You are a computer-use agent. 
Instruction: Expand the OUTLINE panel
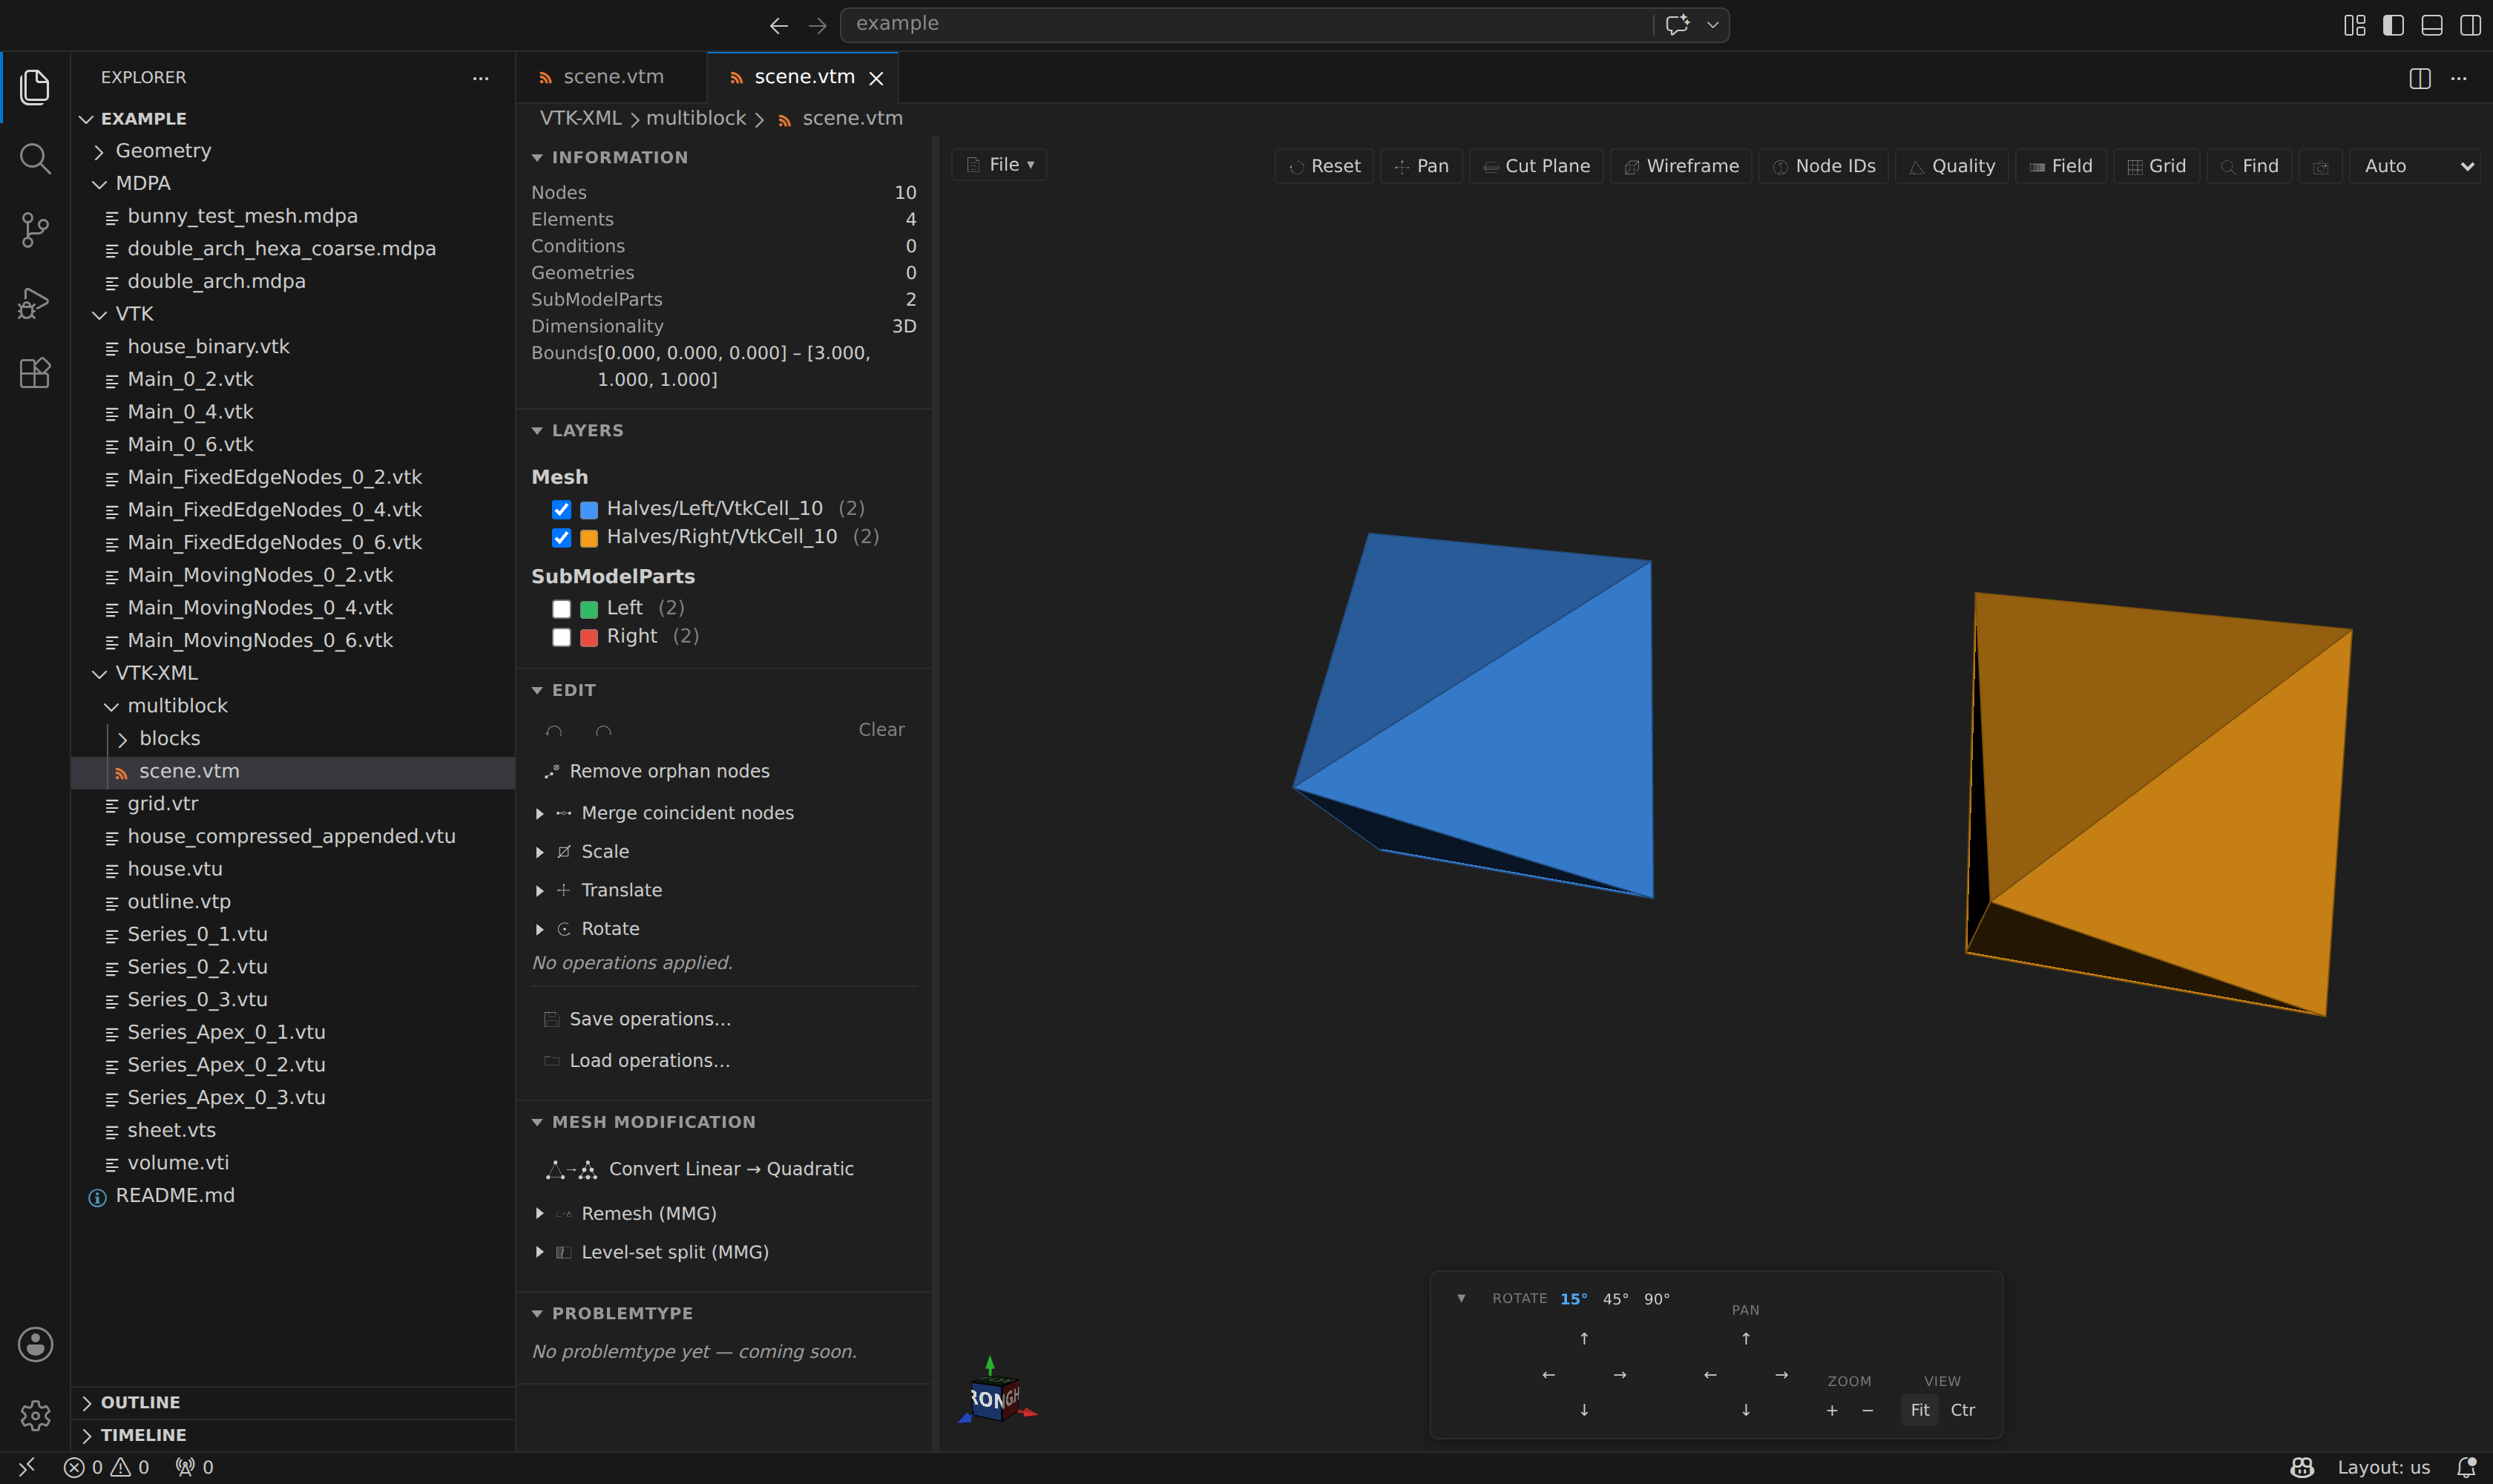point(293,1403)
